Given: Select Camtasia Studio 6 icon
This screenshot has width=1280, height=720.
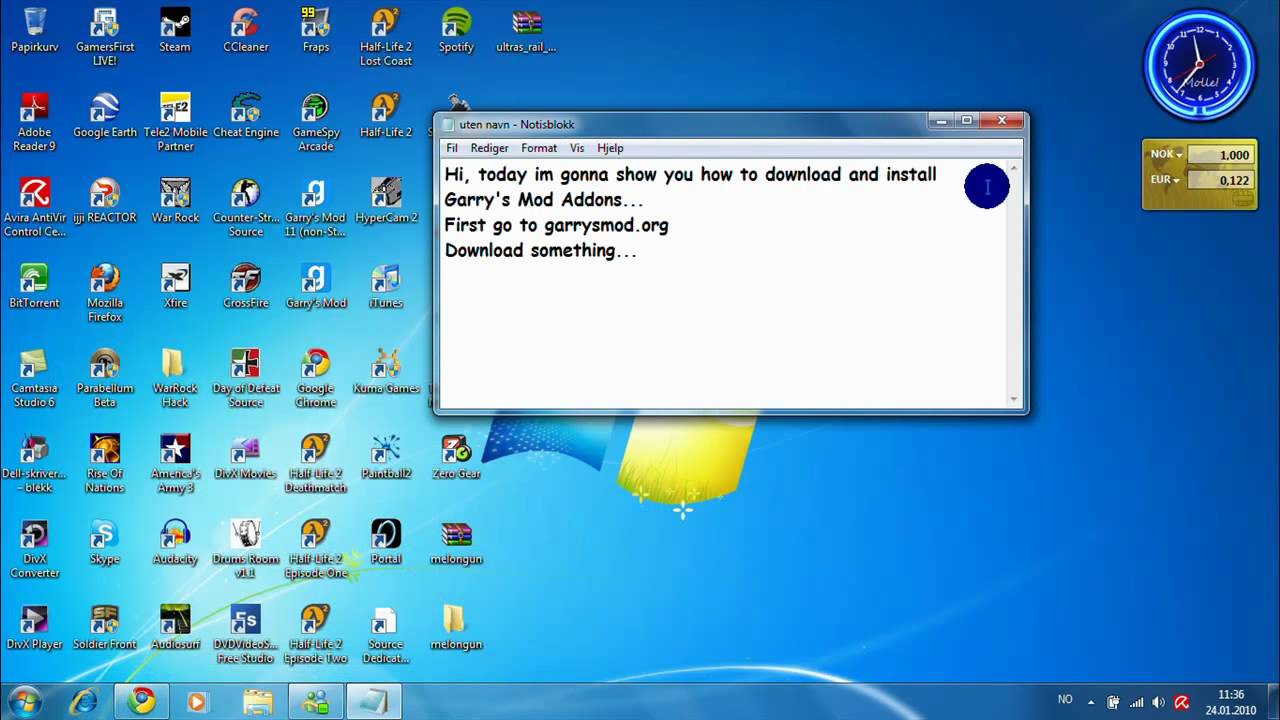Looking at the screenshot, I should point(35,378).
